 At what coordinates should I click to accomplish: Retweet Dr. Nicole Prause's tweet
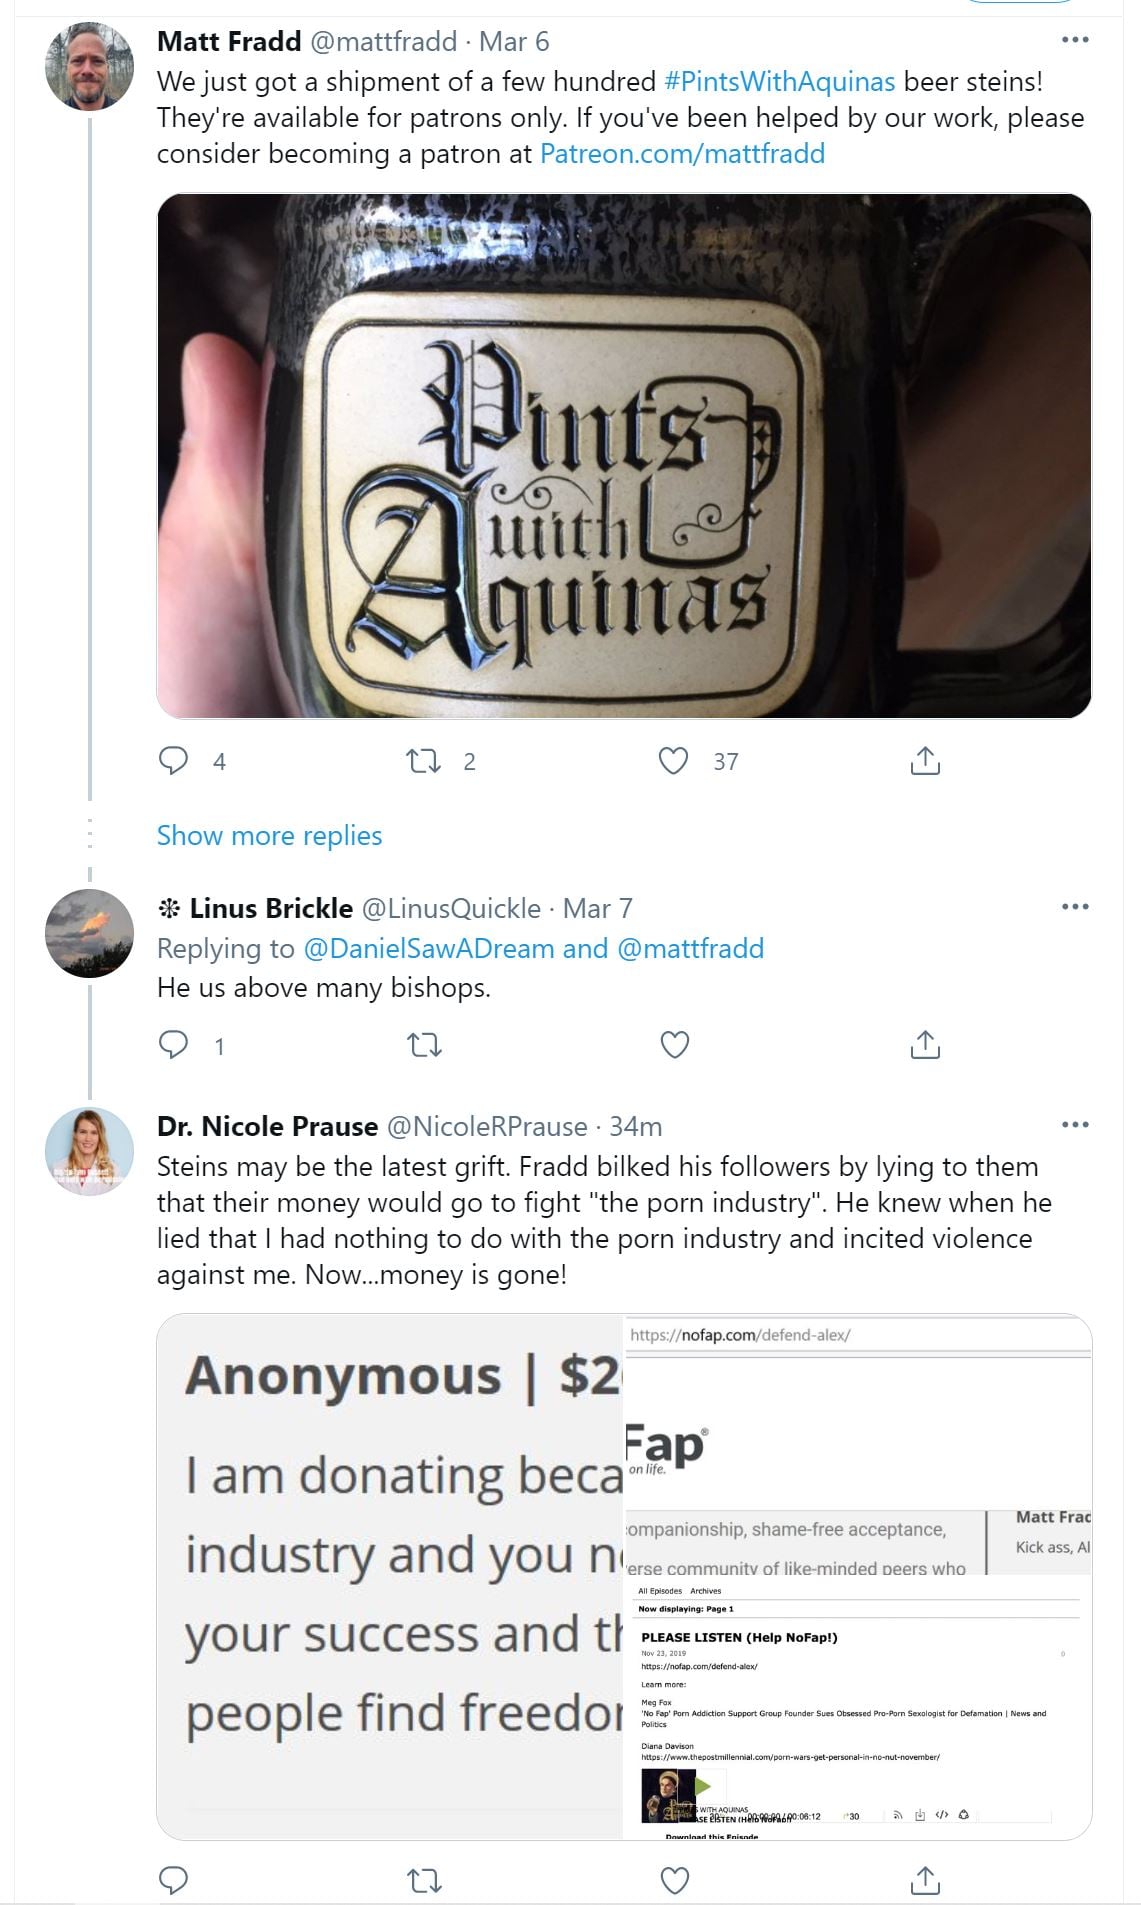[x=424, y=1880]
